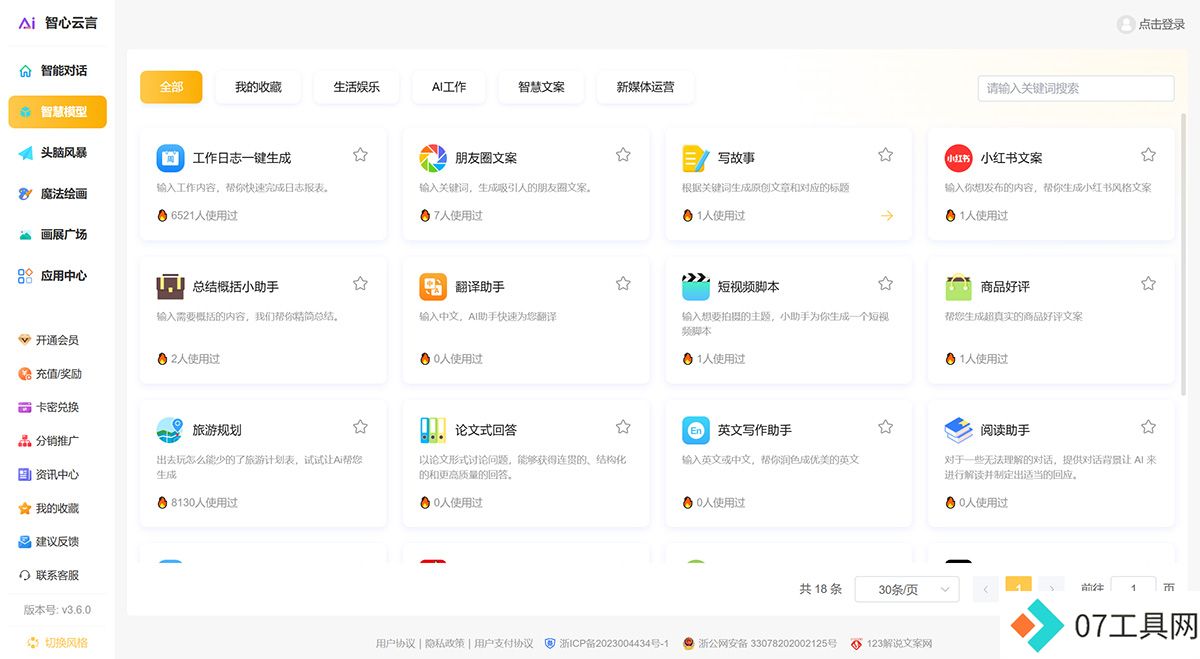This screenshot has height=659, width=1200.
Task: Favorite 论文式回答 with its star
Action: click(x=623, y=427)
